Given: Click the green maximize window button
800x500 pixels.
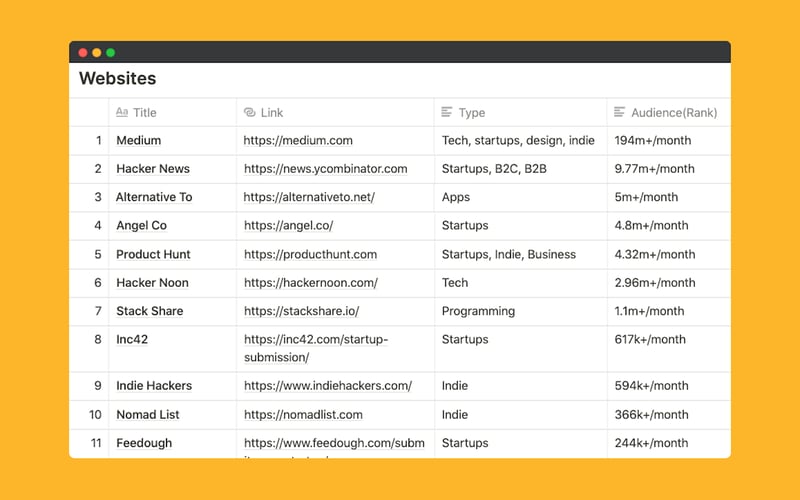Looking at the screenshot, I should (110, 53).
